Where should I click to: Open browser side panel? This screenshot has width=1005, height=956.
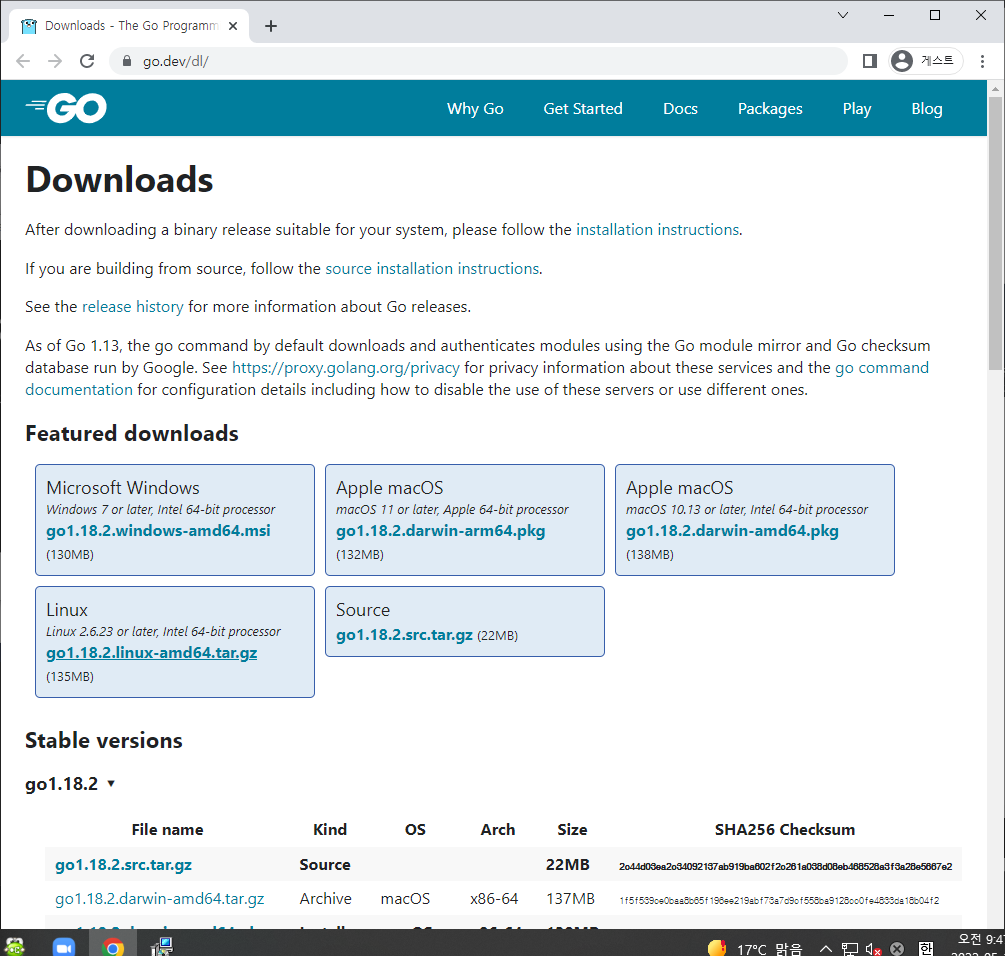[869, 61]
